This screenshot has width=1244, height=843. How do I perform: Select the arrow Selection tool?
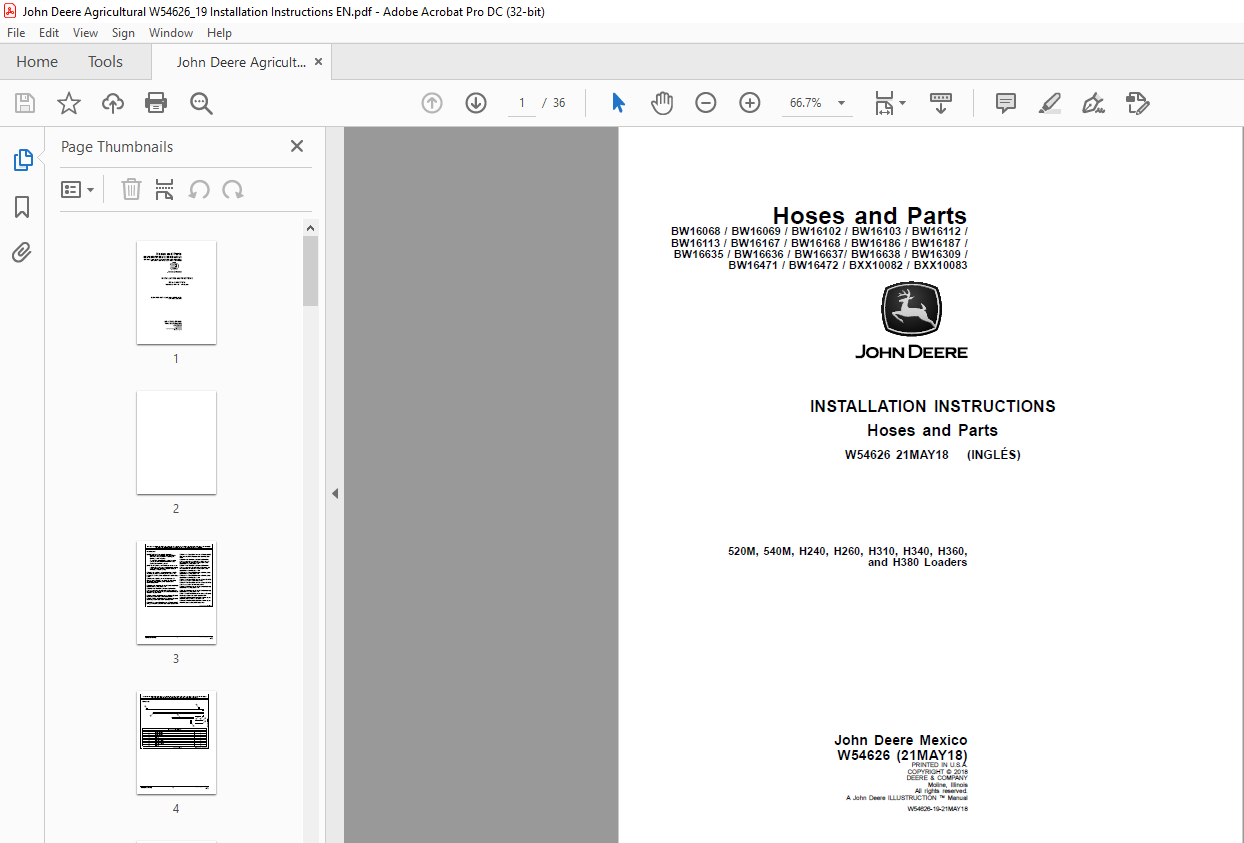(618, 103)
